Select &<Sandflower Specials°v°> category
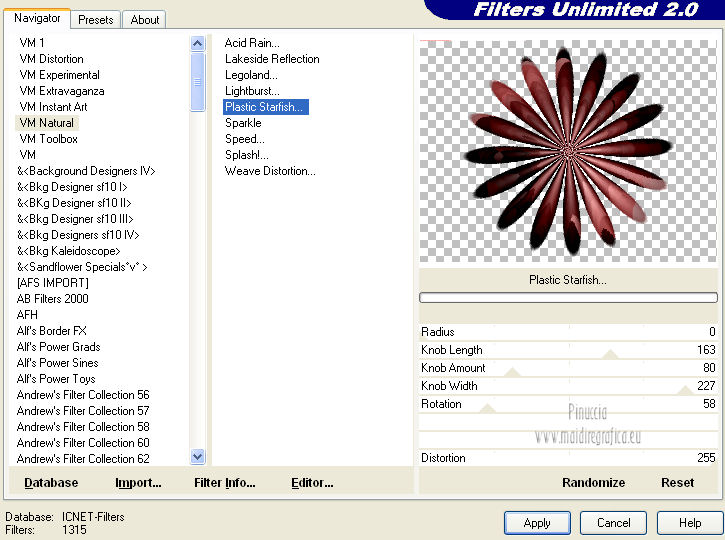725x540 pixels. click(82, 267)
